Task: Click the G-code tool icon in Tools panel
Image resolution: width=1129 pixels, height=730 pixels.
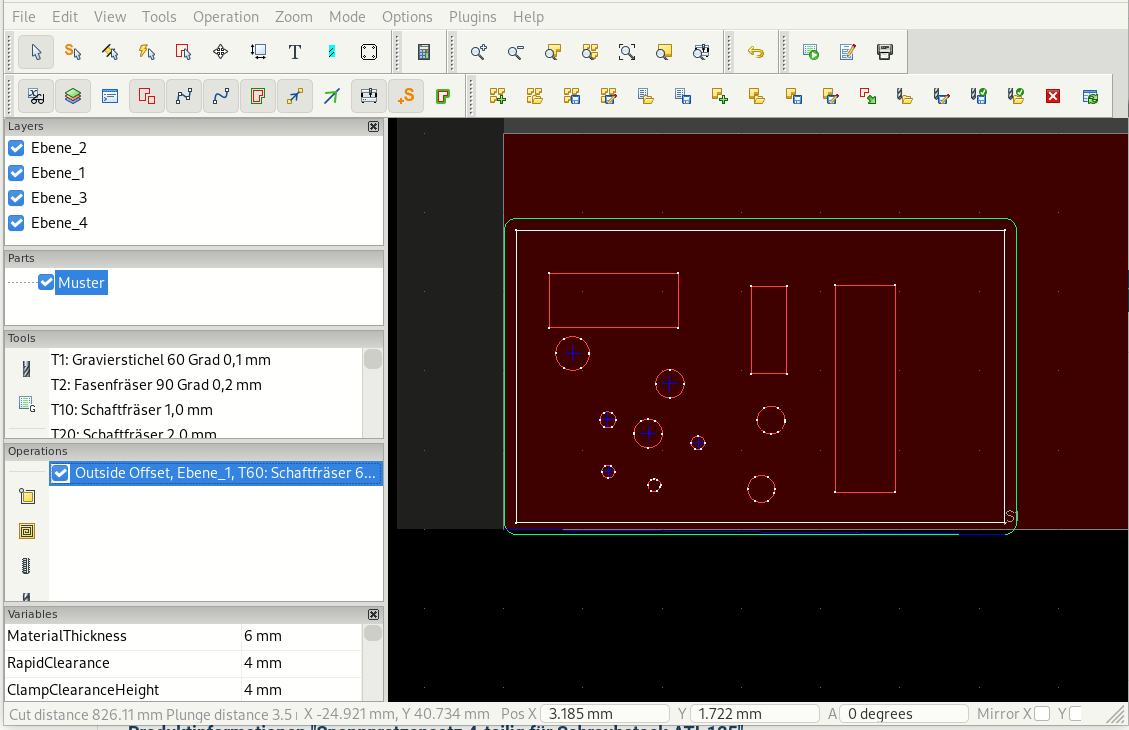Action: click(27, 405)
